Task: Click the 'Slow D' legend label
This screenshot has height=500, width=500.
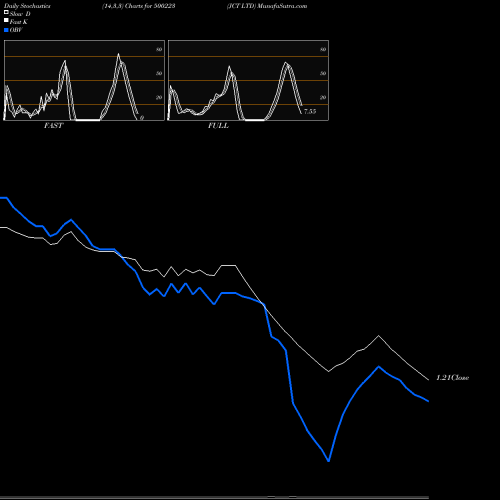Action: (x=20, y=14)
